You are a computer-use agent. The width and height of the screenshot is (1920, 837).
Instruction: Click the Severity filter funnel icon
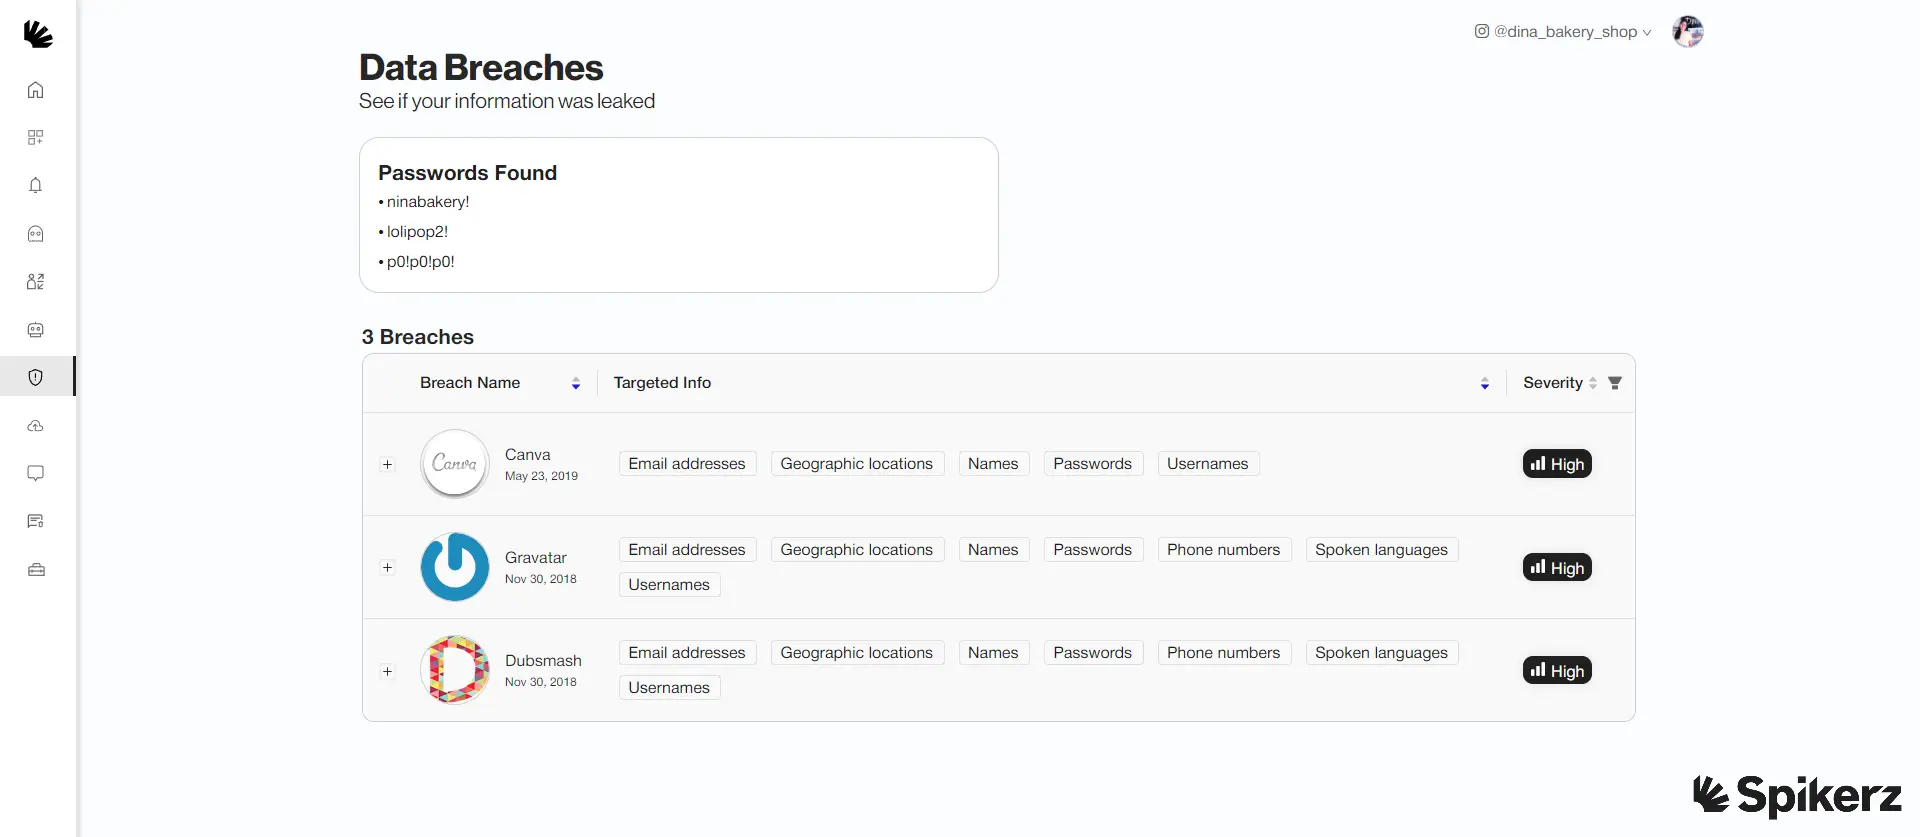(1615, 383)
